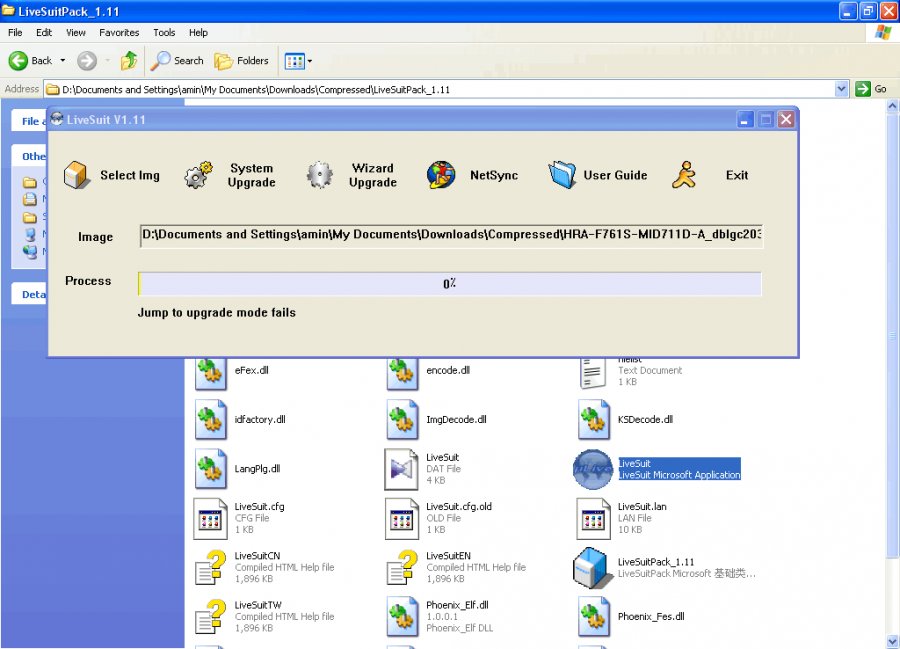Select the encode.dll file icon
The width and height of the screenshot is (900, 649).
[402, 373]
